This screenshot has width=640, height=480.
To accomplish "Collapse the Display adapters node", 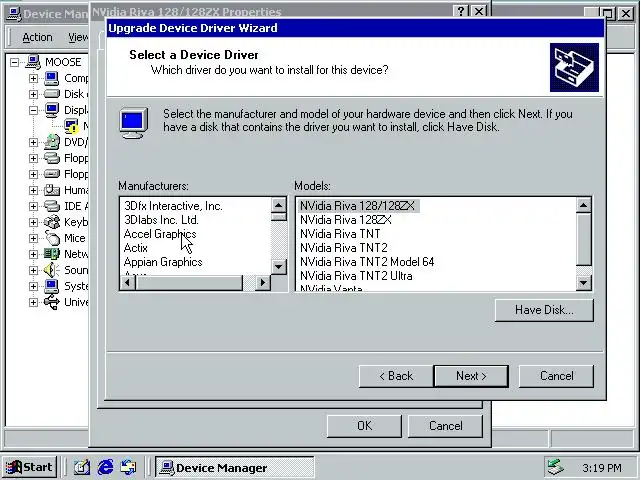I will click(x=33, y=110).
